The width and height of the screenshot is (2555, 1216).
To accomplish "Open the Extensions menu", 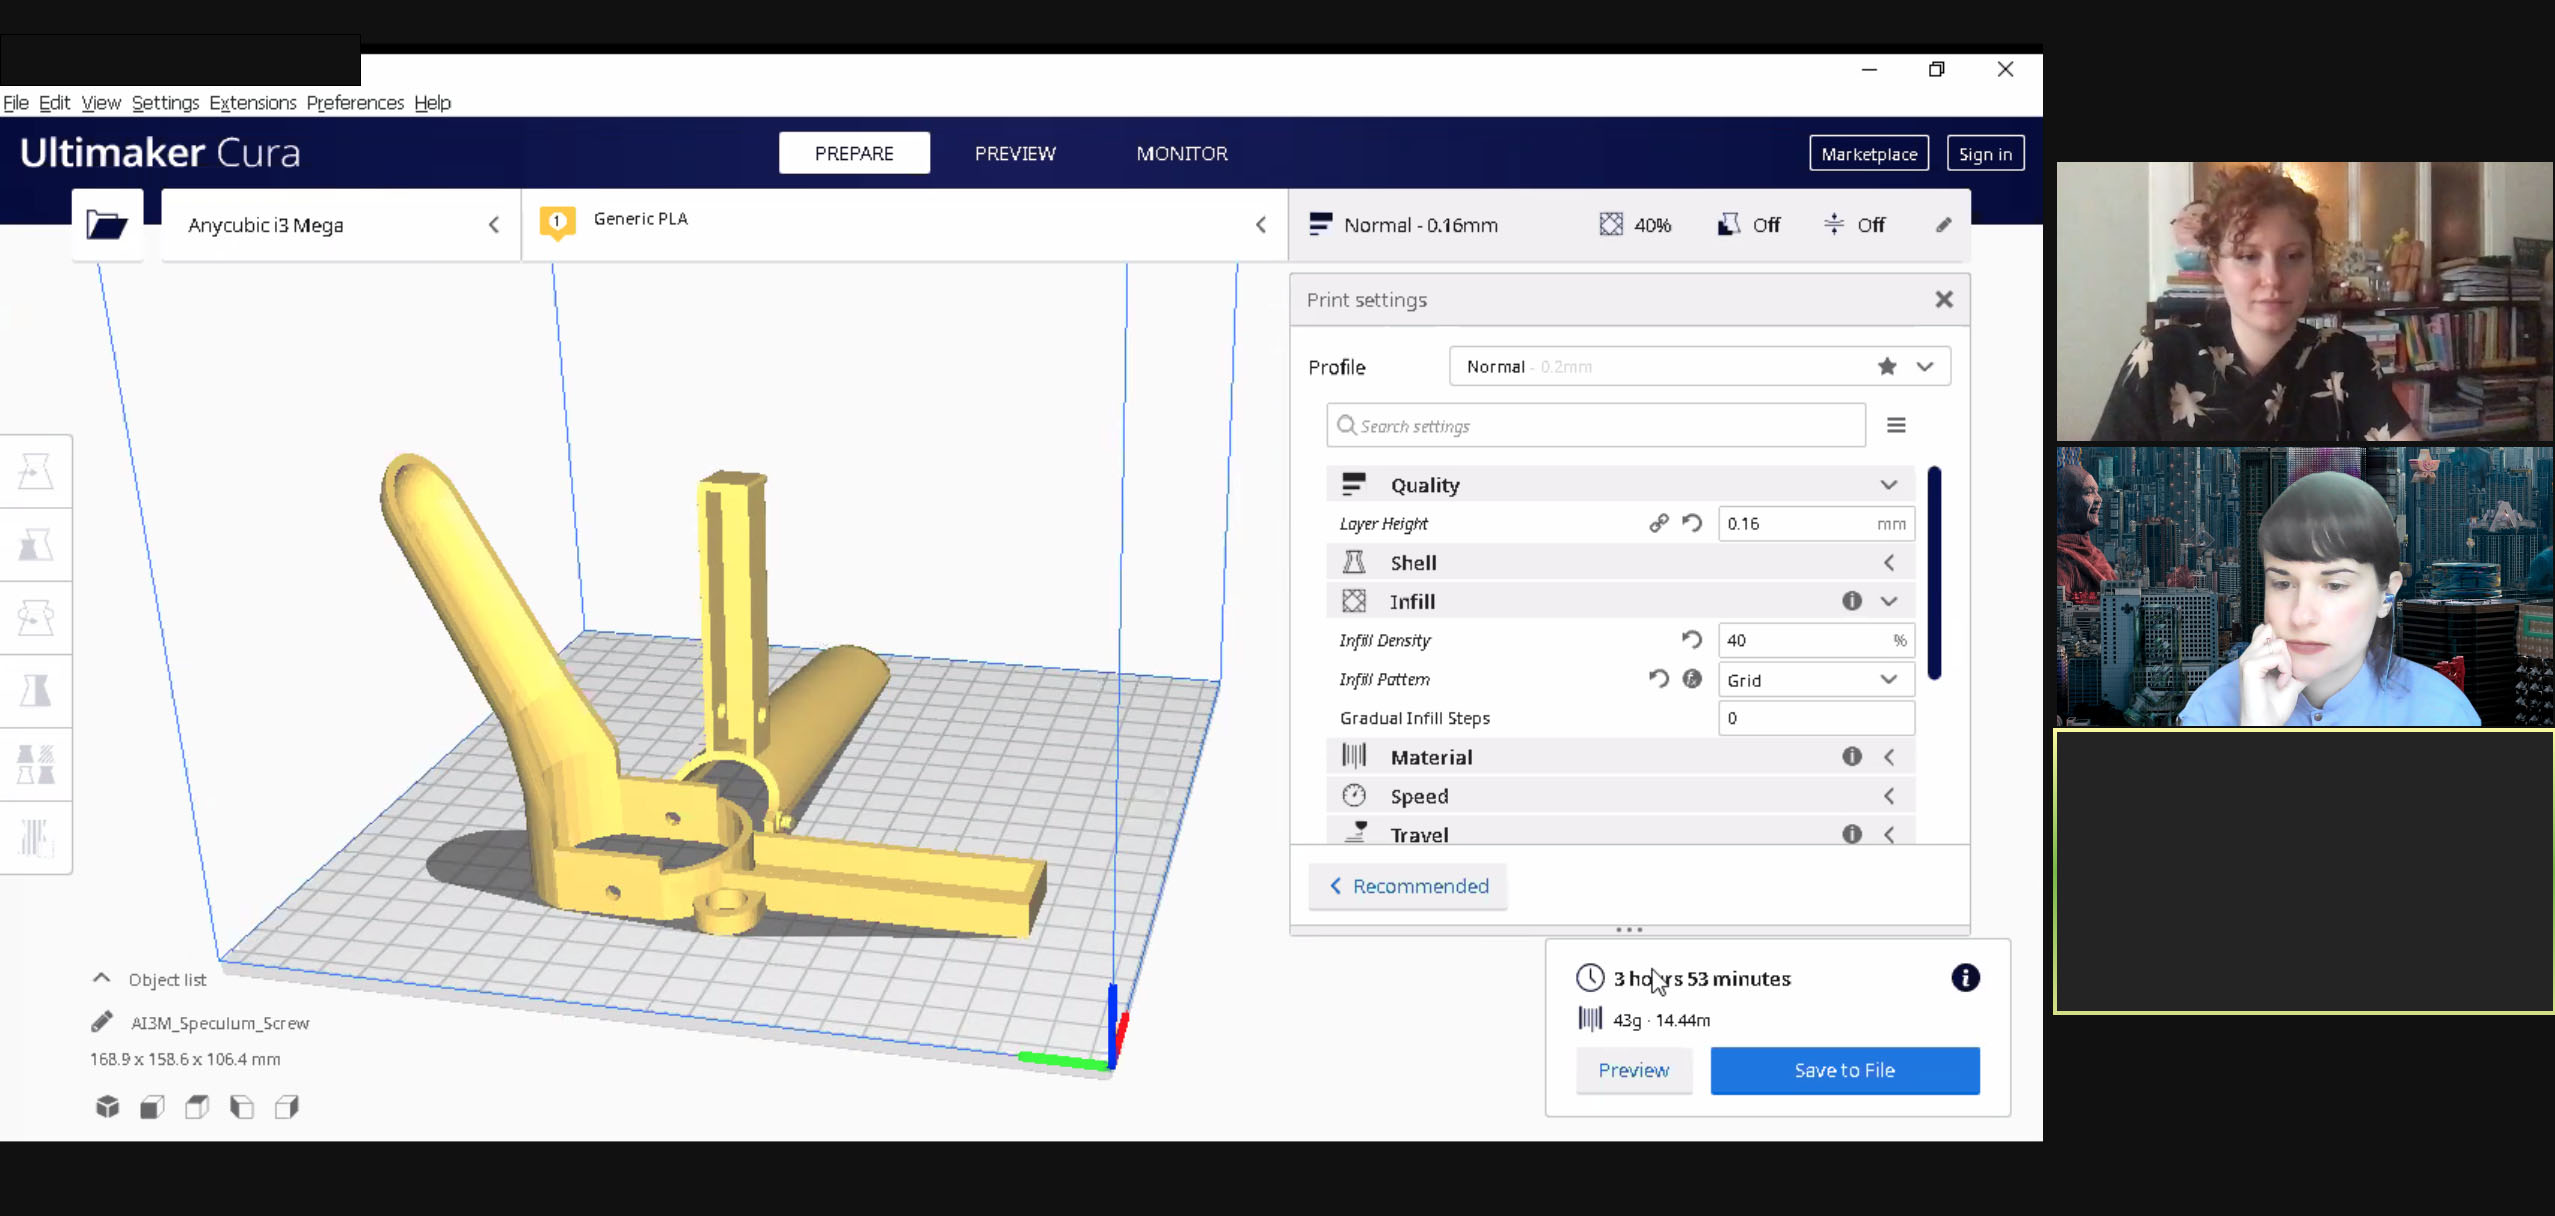I will click(252, 102).
